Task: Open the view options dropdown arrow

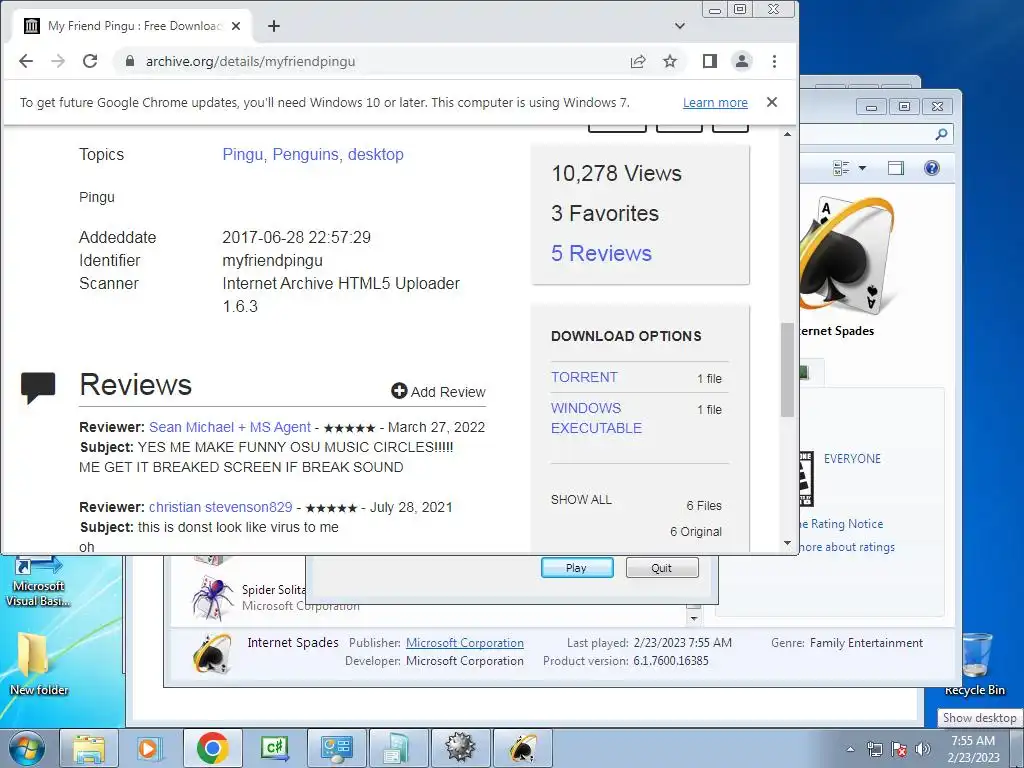Action: click(862, 168)
